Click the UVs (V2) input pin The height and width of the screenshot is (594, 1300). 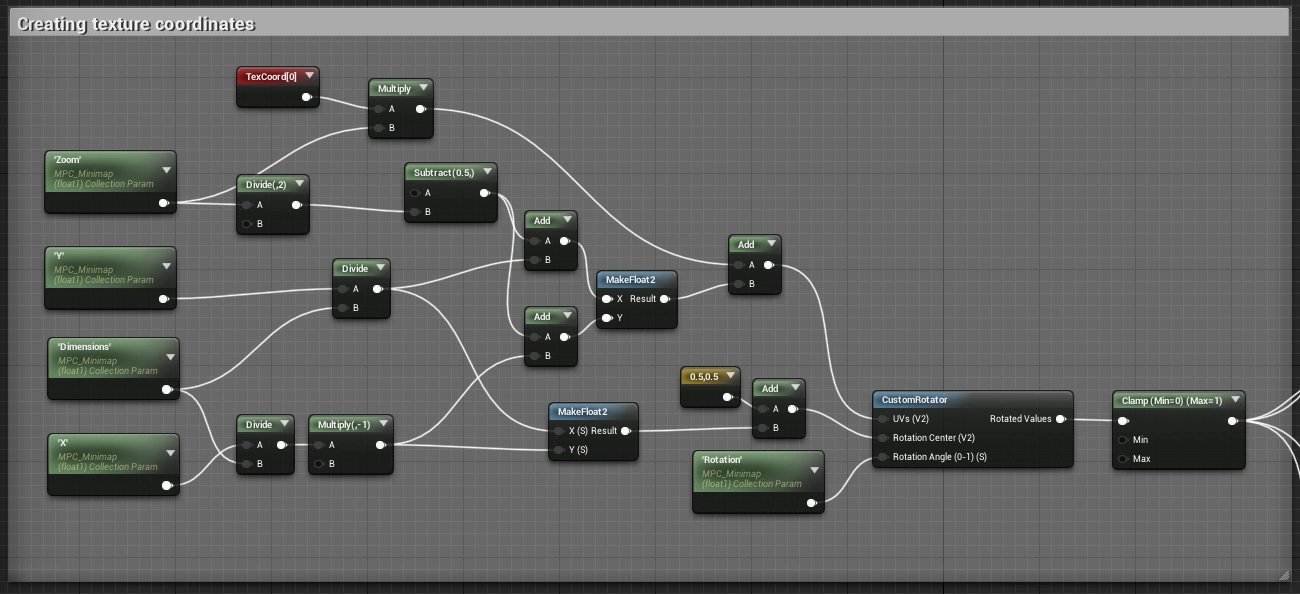coord(882,419)
